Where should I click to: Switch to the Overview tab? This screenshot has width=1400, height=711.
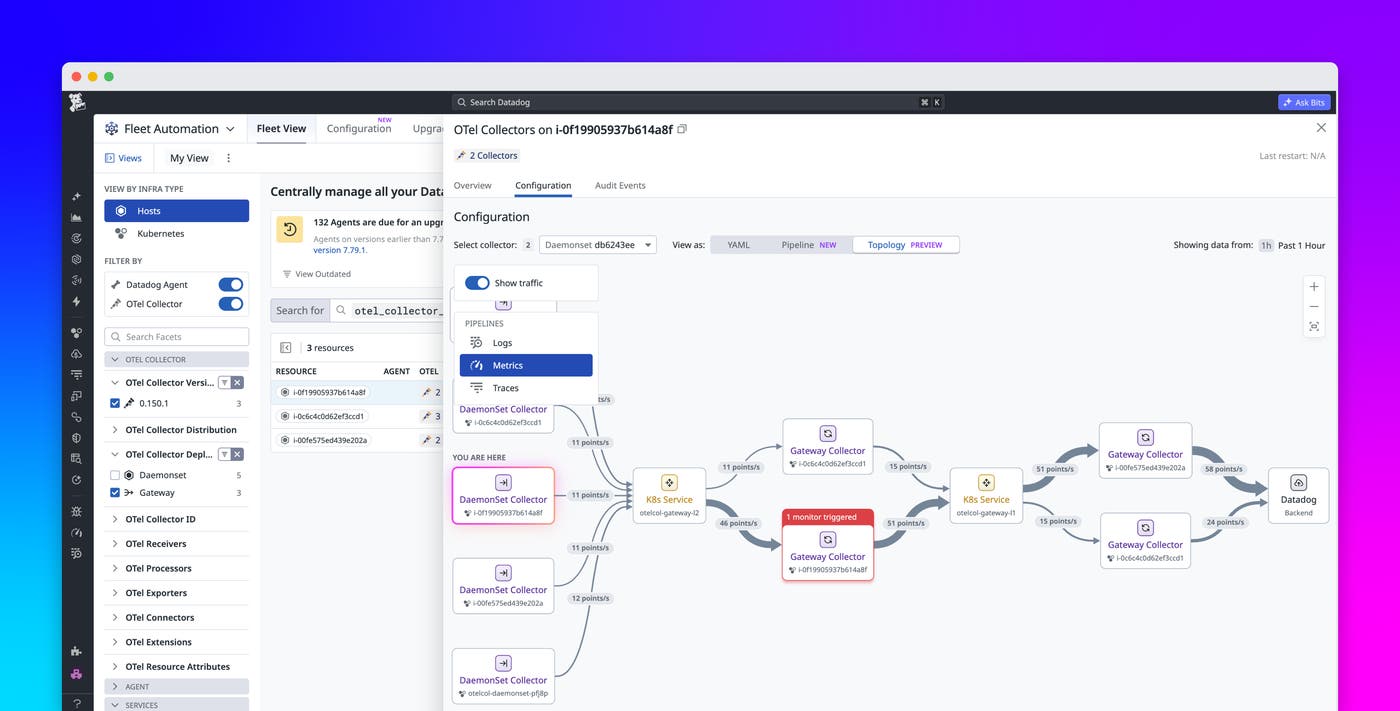click(x=472, y=185)
